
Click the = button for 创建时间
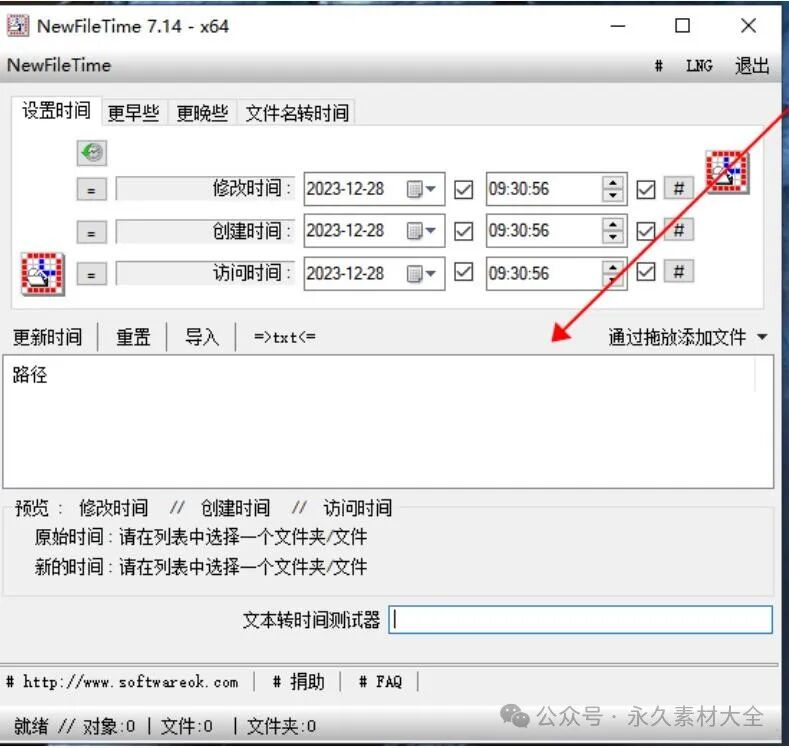click(x=92, y=232)
